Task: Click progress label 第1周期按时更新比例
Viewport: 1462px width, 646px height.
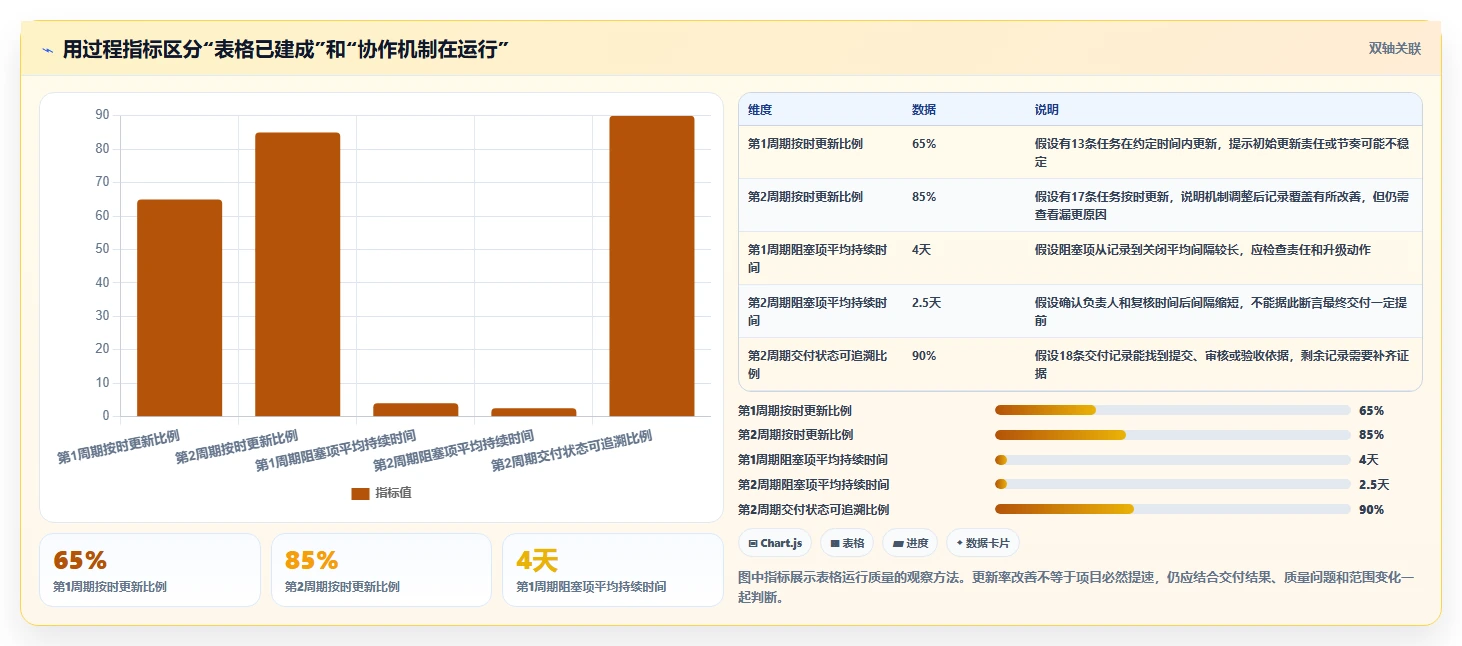Action: (795, 411)
